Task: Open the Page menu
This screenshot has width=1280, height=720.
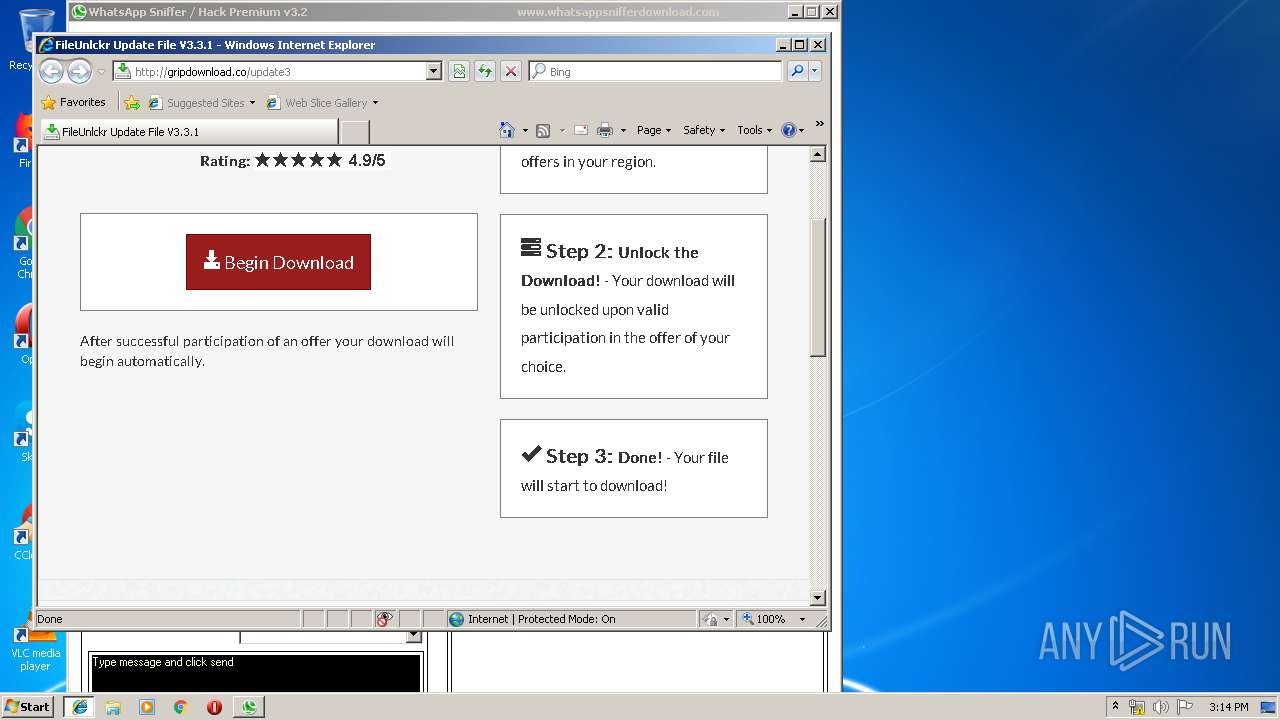Action: (654, 130)
